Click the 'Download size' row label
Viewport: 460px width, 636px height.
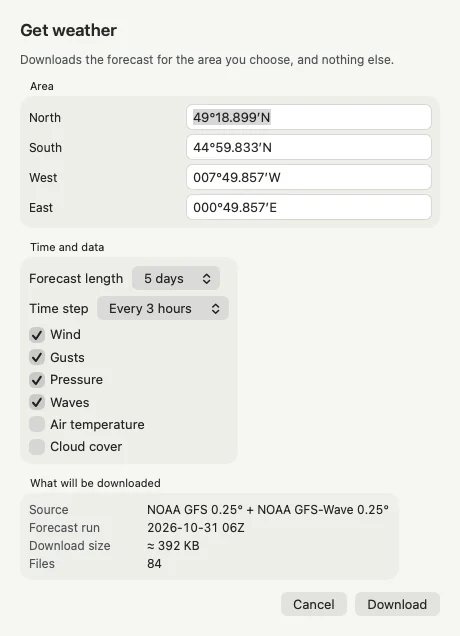coord(69,546)
